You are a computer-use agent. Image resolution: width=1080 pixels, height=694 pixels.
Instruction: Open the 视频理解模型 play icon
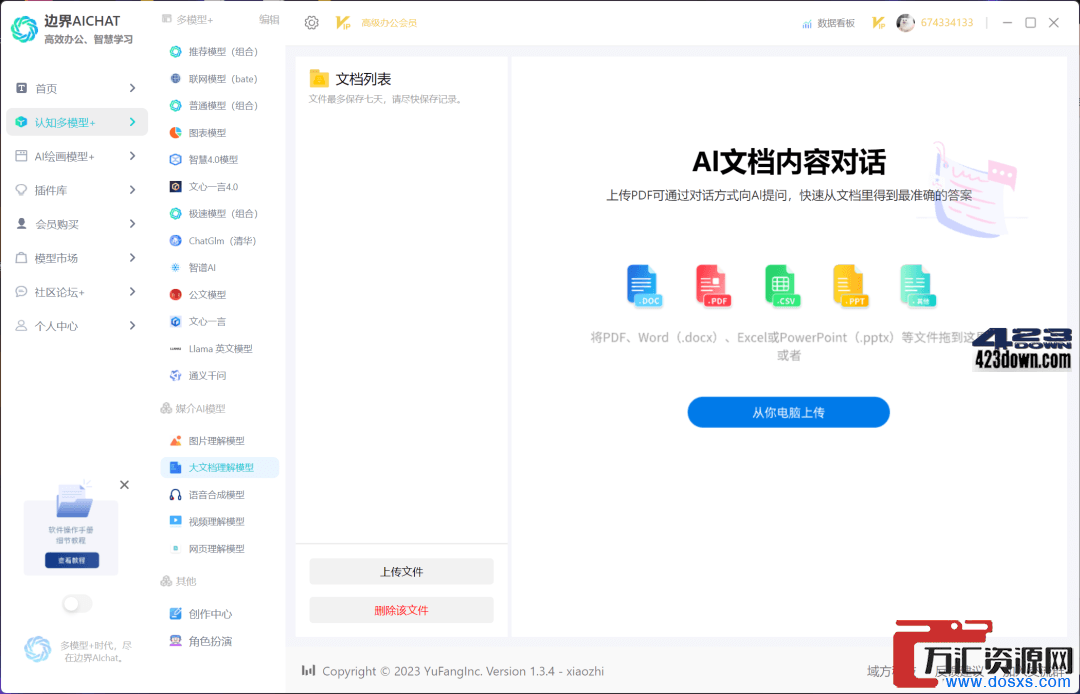point(176,521)
